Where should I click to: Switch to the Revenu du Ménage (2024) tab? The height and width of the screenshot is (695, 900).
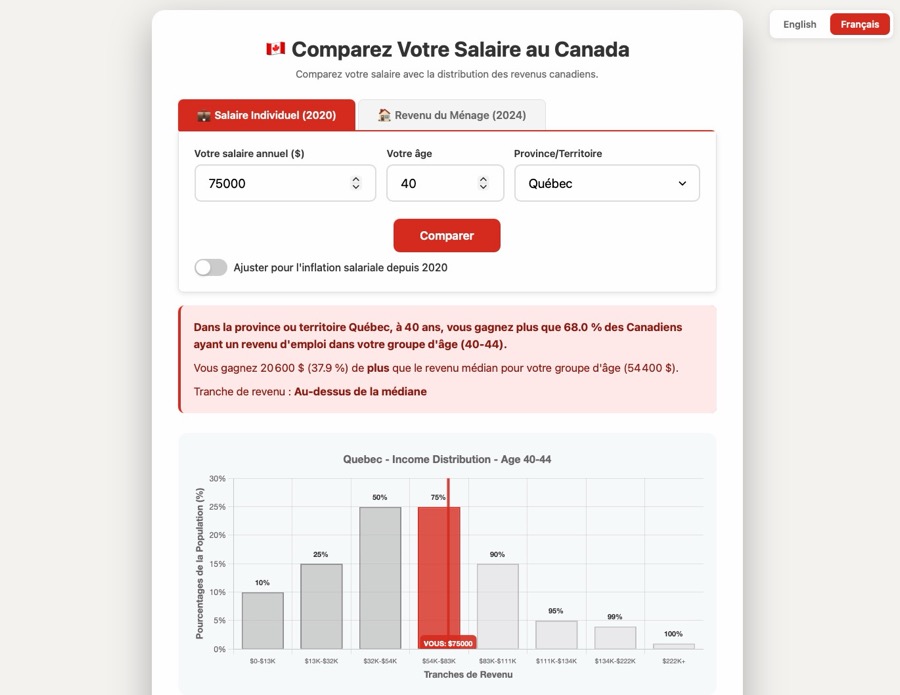click(451, 115)
